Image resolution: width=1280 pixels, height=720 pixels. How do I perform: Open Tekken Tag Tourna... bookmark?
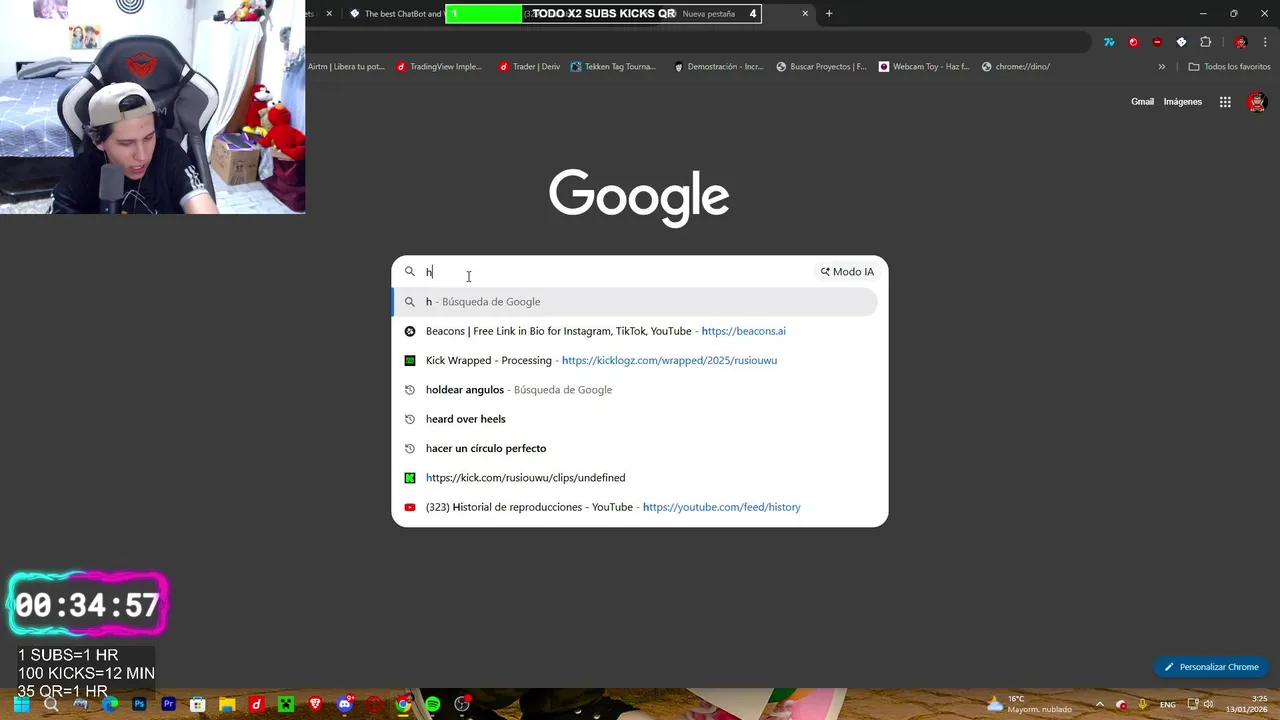(613, 67)
